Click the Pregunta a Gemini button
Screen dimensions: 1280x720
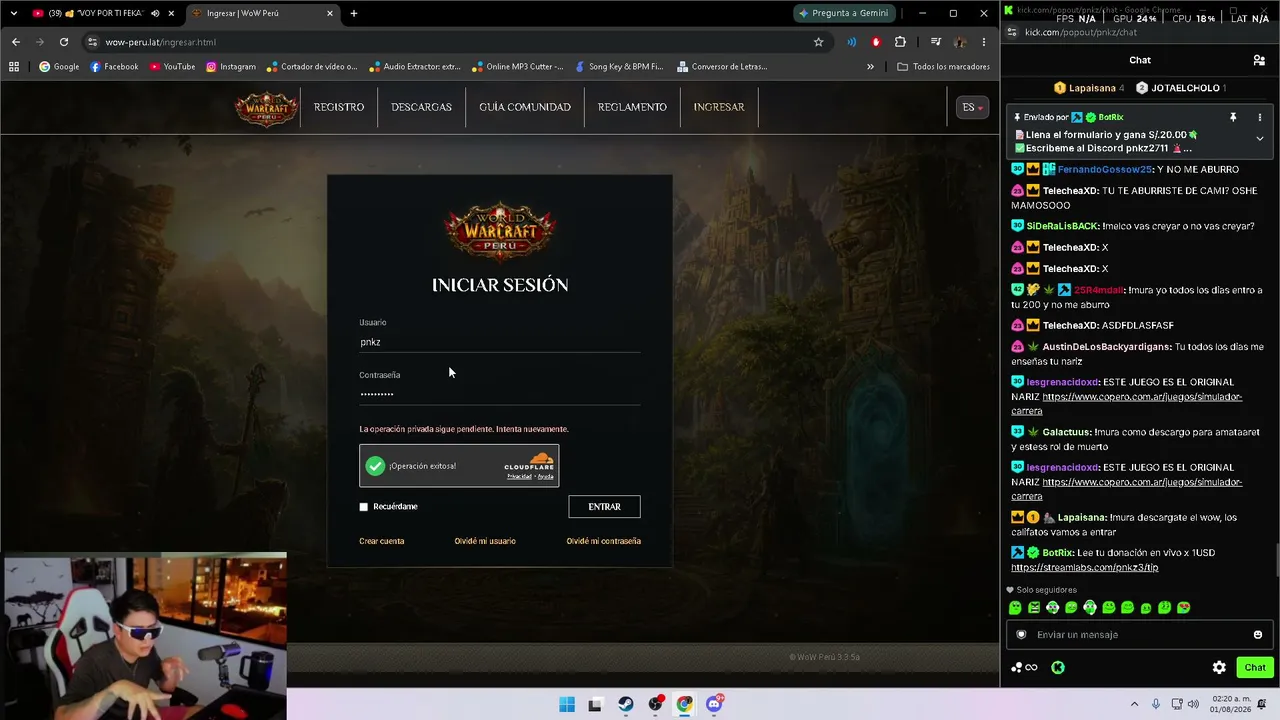pos(846,13)
